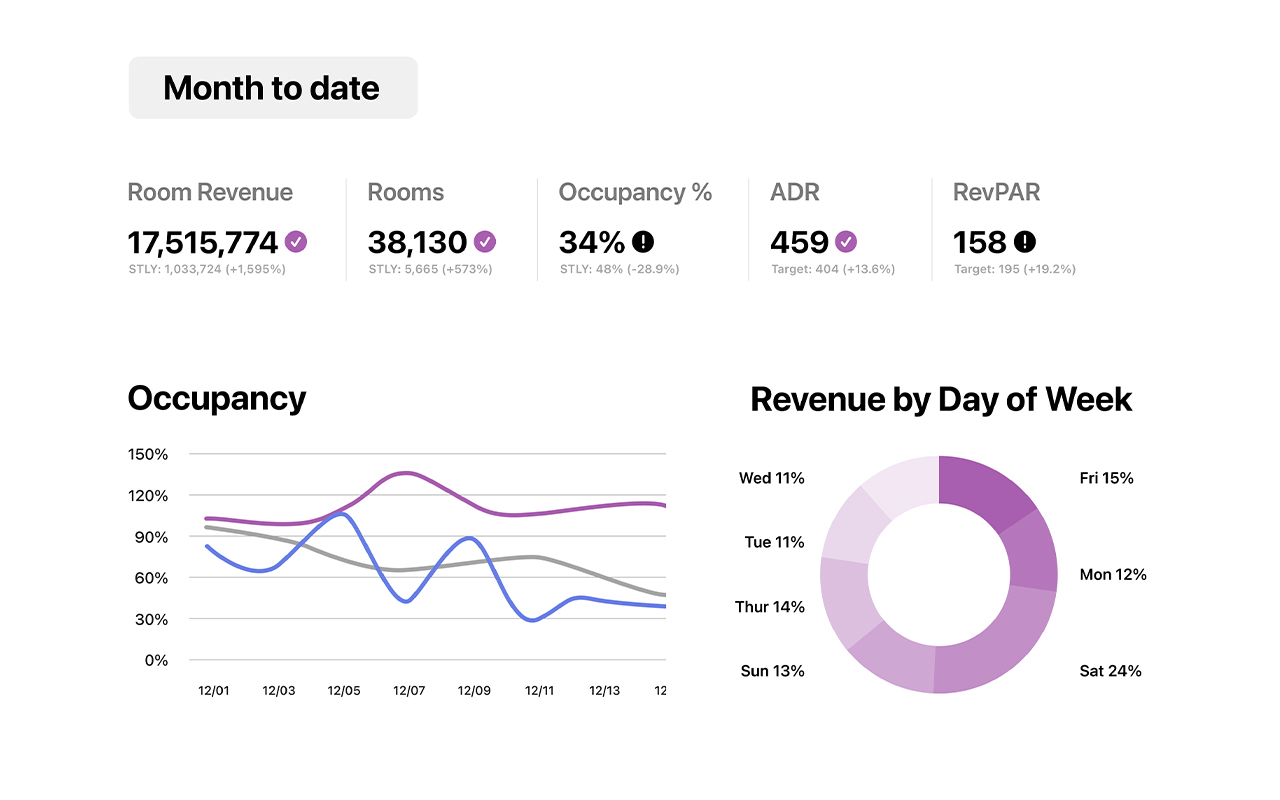
Task: Click the ADR purple checkmark icon
Action: click(x=846, y=242)
